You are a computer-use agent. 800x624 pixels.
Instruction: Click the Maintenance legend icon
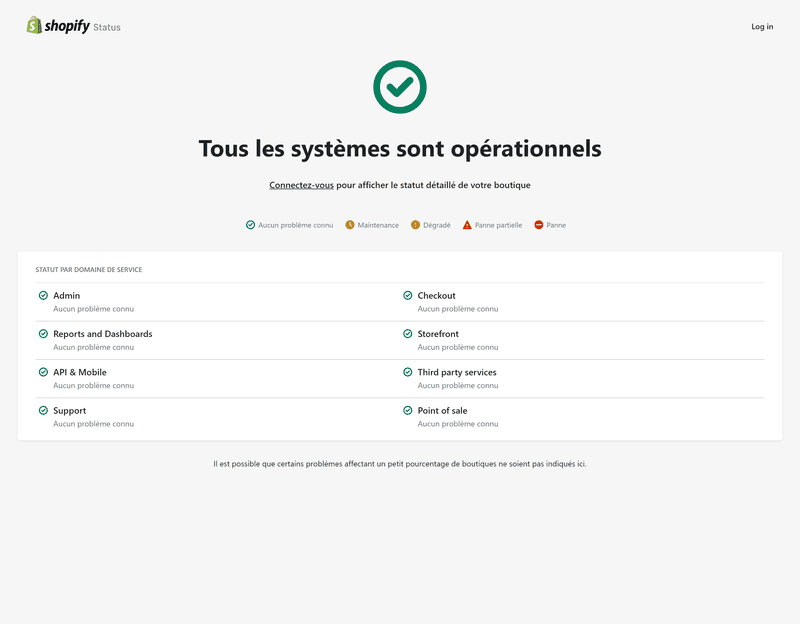(350, 225)
